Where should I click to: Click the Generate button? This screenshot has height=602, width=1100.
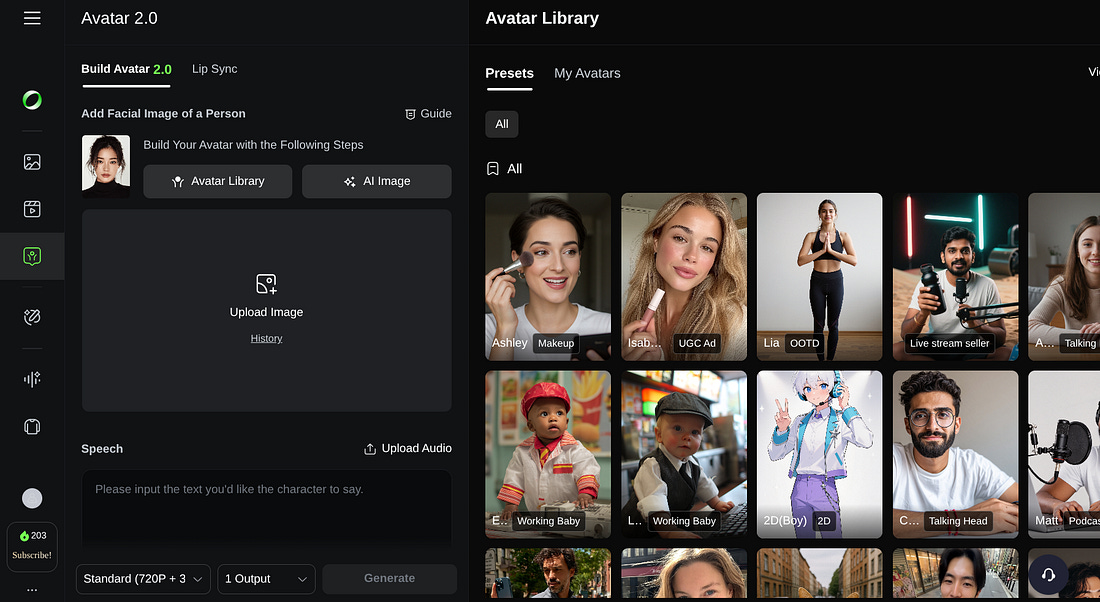tap(389, 579)
